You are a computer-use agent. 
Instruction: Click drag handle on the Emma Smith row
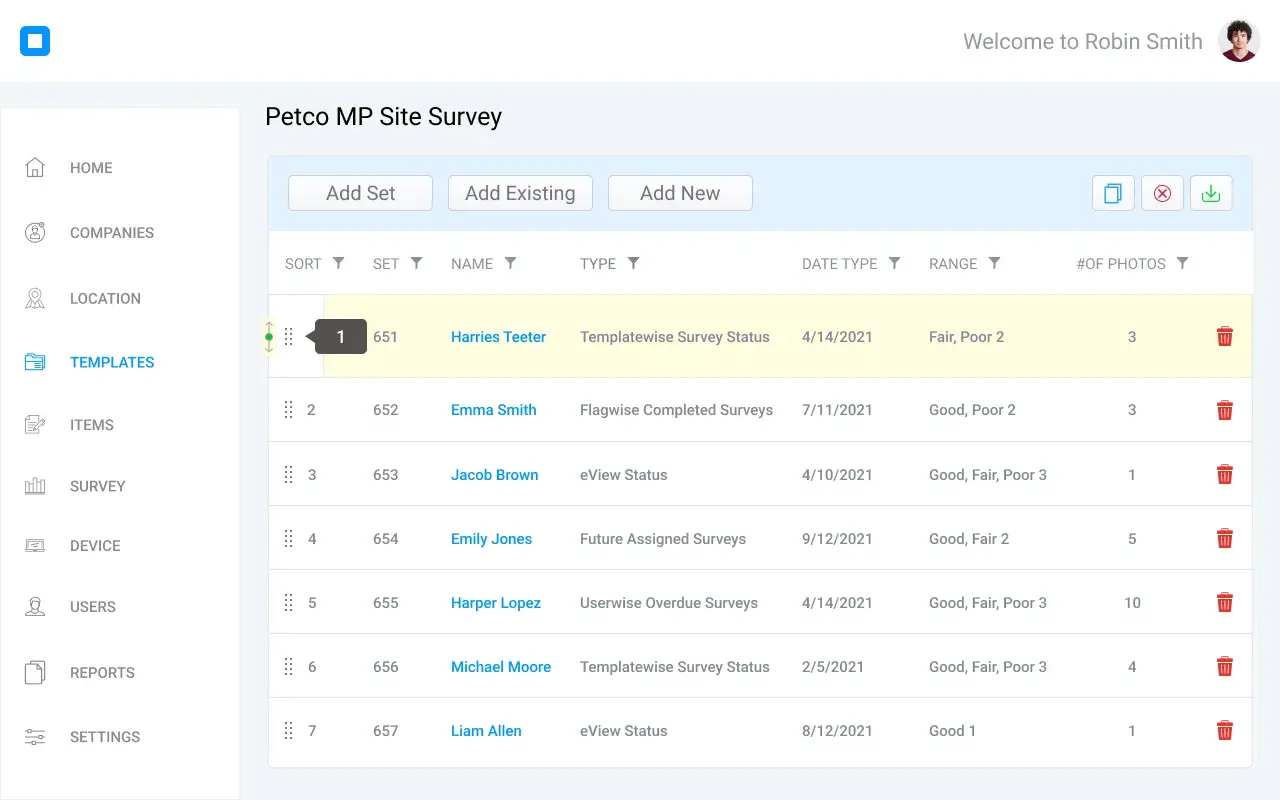pos(289,410)
